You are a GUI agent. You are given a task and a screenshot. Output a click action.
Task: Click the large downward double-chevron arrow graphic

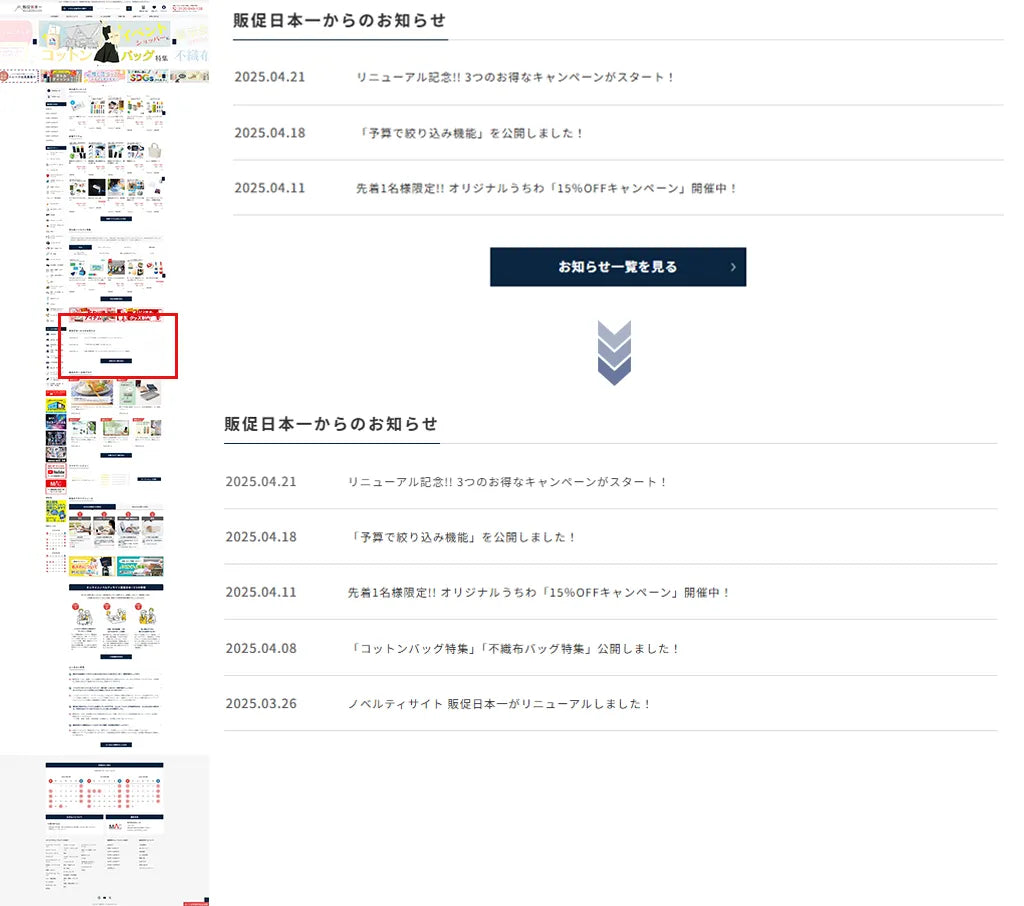614,353
